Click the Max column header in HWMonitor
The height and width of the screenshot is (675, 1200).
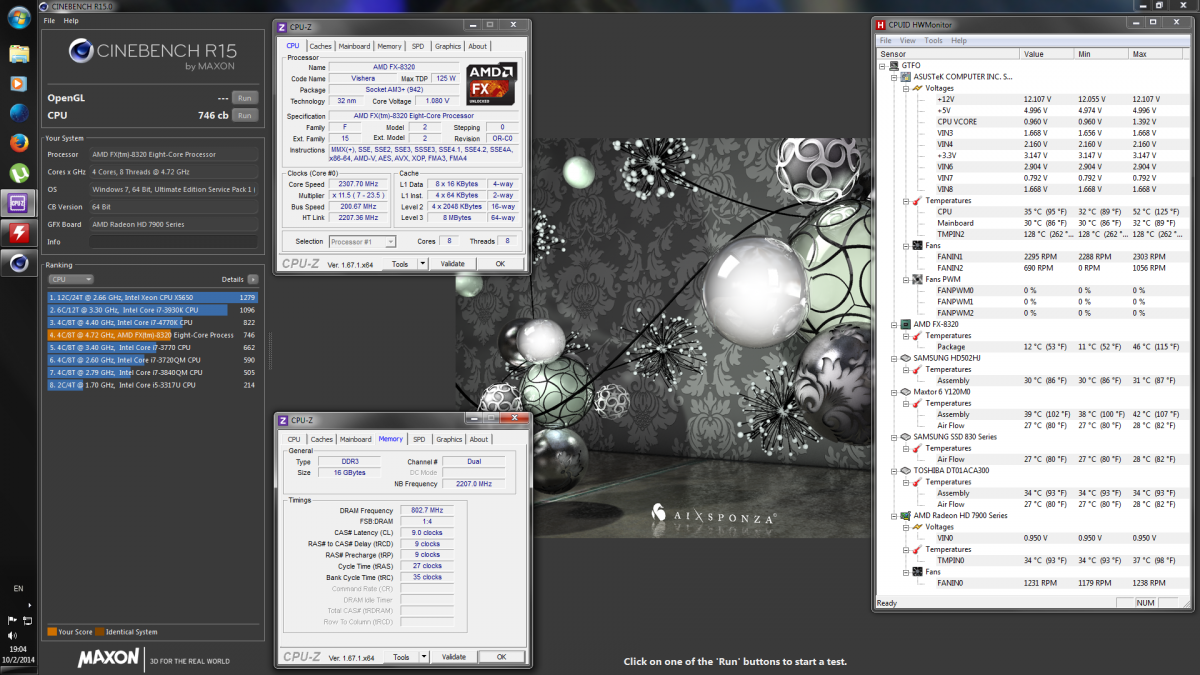[x=1154, y=54]
